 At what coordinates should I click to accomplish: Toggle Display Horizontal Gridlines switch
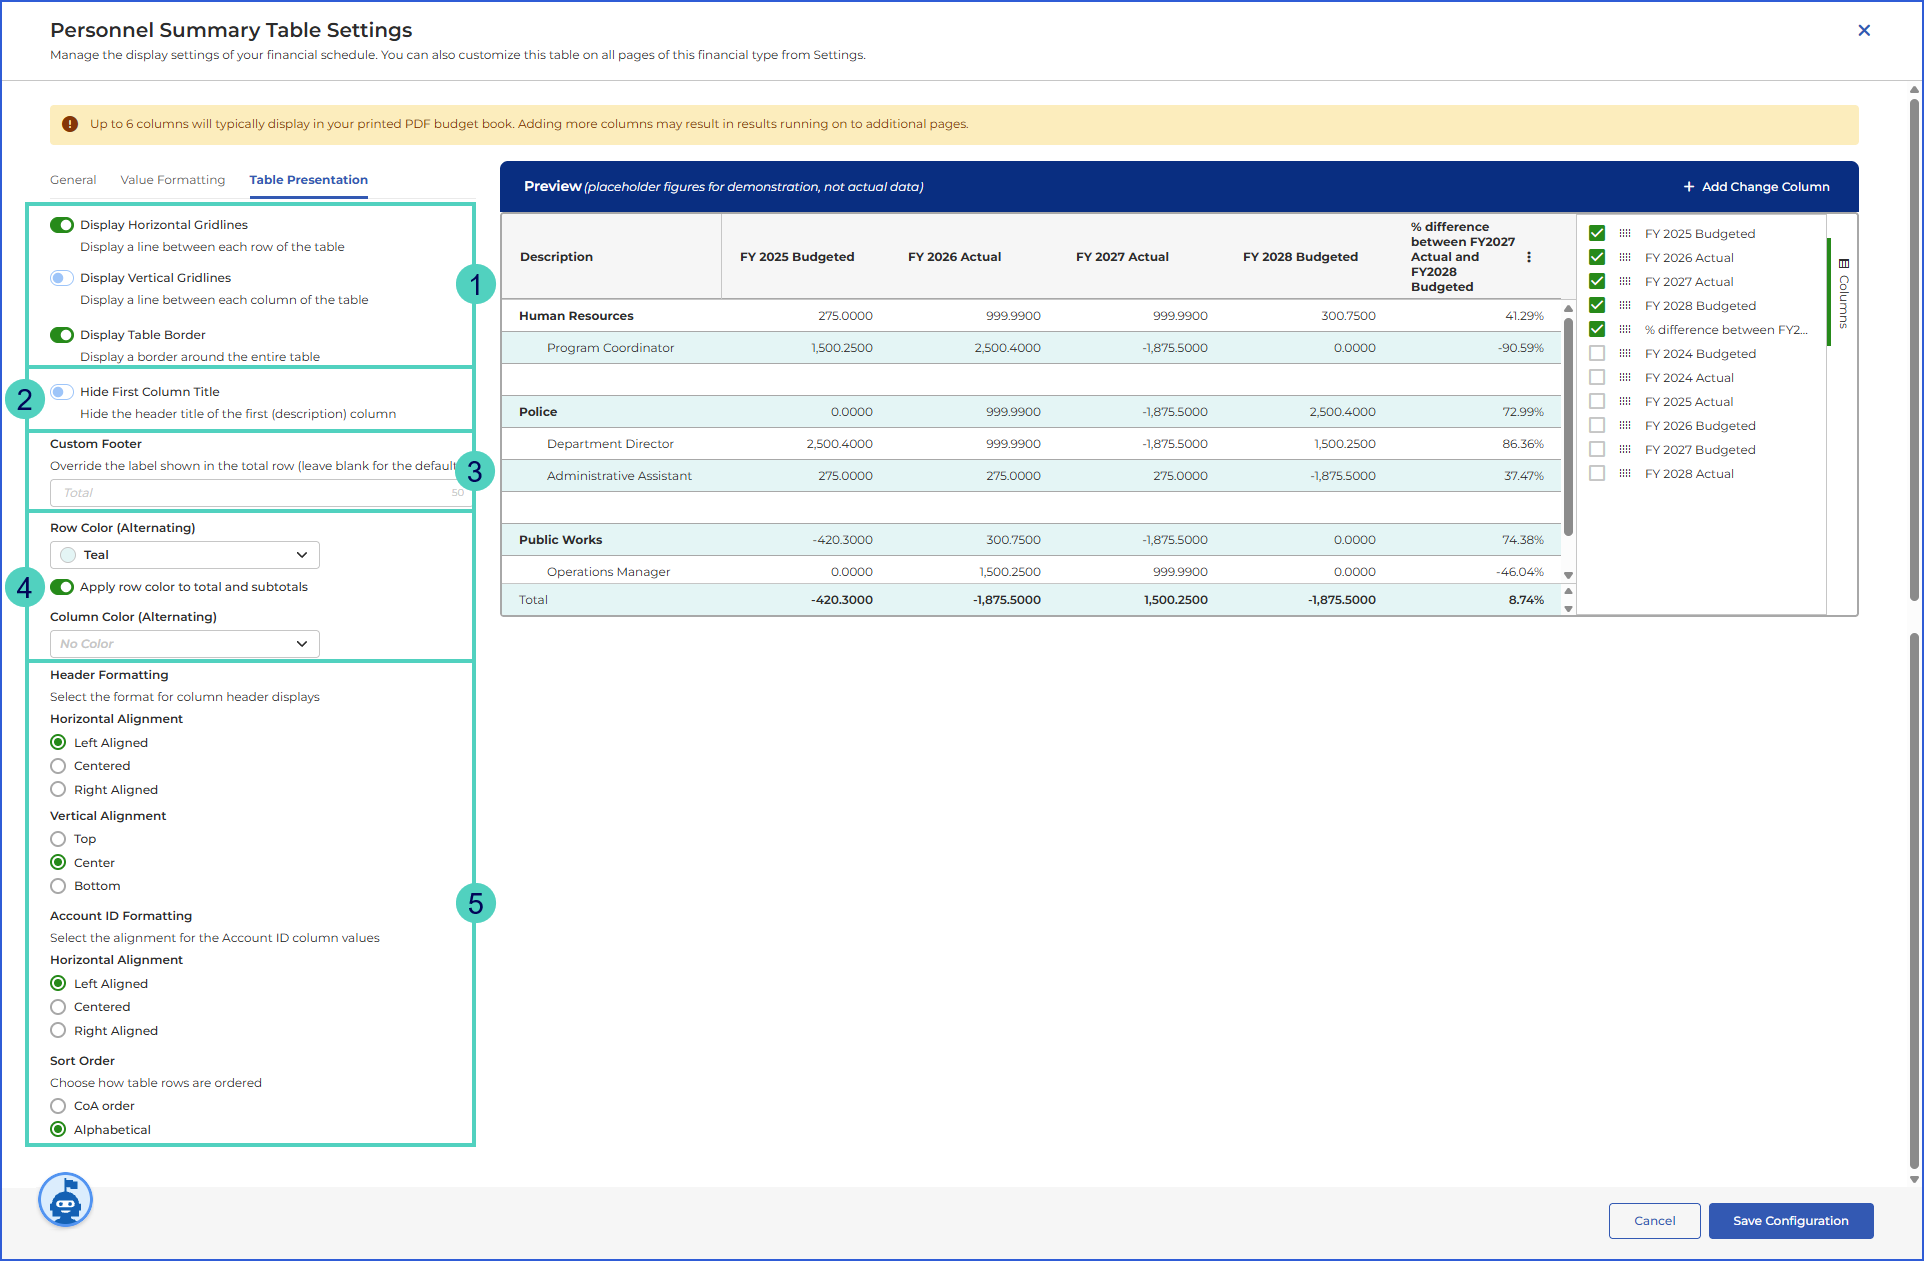pyautogui.click(x=62, y=225)
